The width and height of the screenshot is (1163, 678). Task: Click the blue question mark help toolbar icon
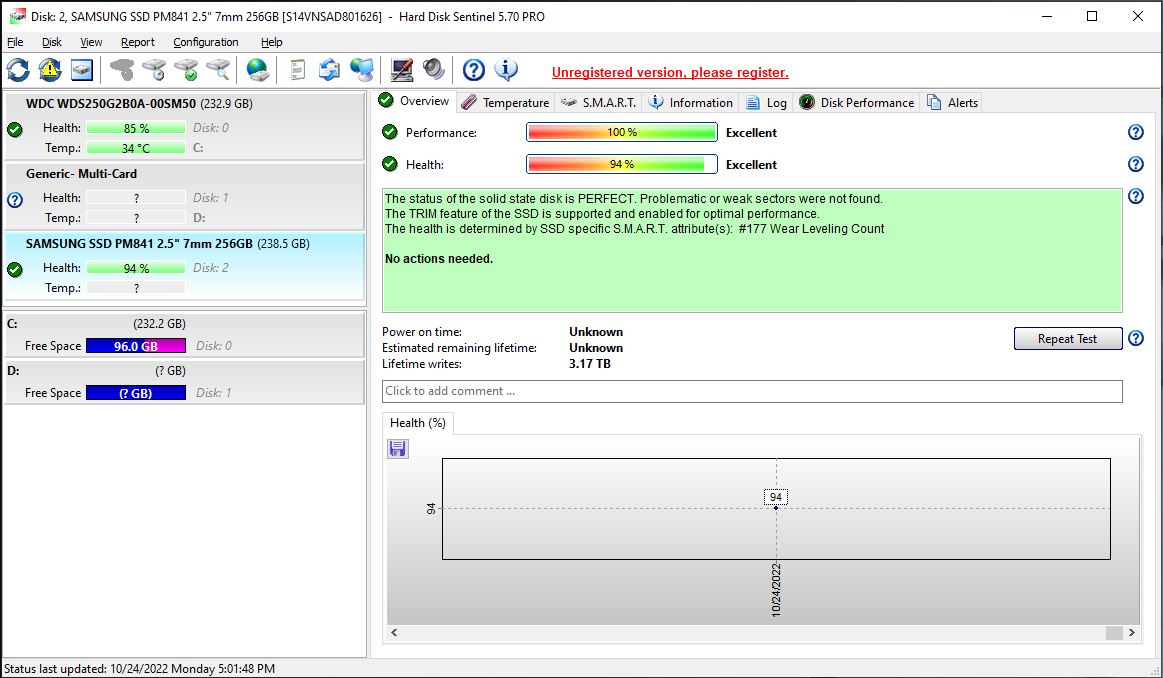(474, 70)
